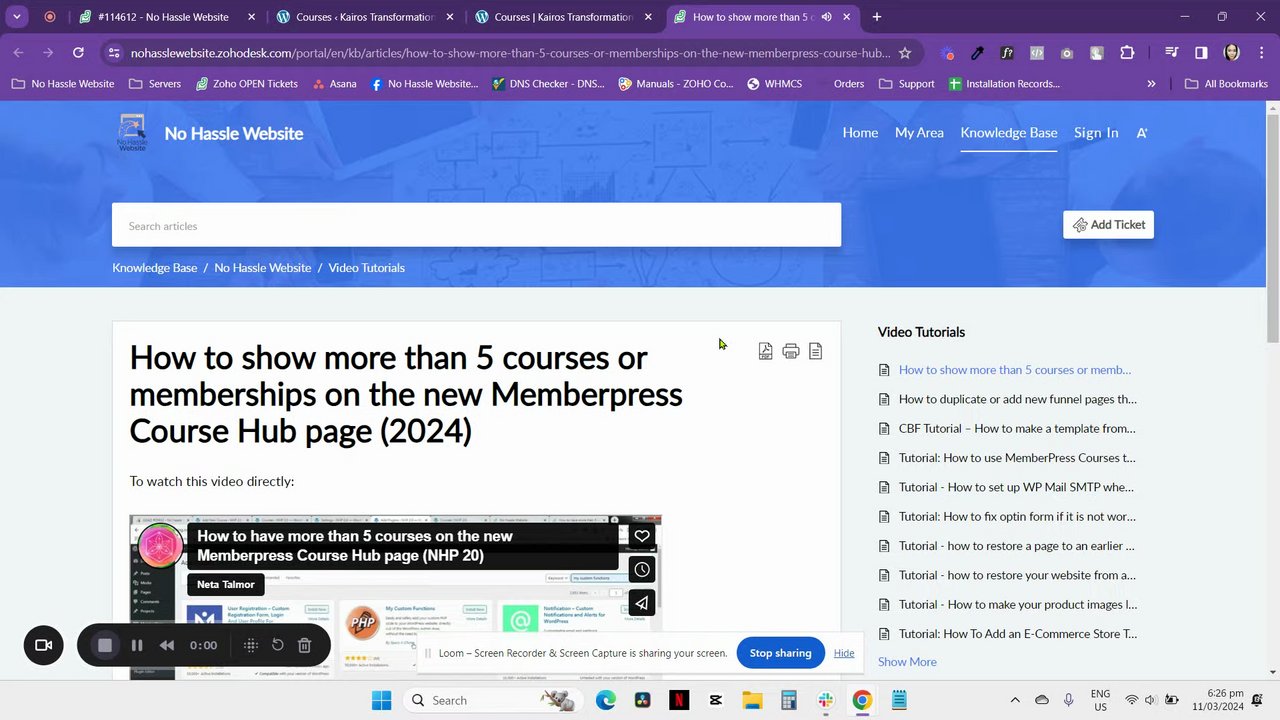
Task: Show hidden bookmarks with the chevron
Action: point(1151,84)
